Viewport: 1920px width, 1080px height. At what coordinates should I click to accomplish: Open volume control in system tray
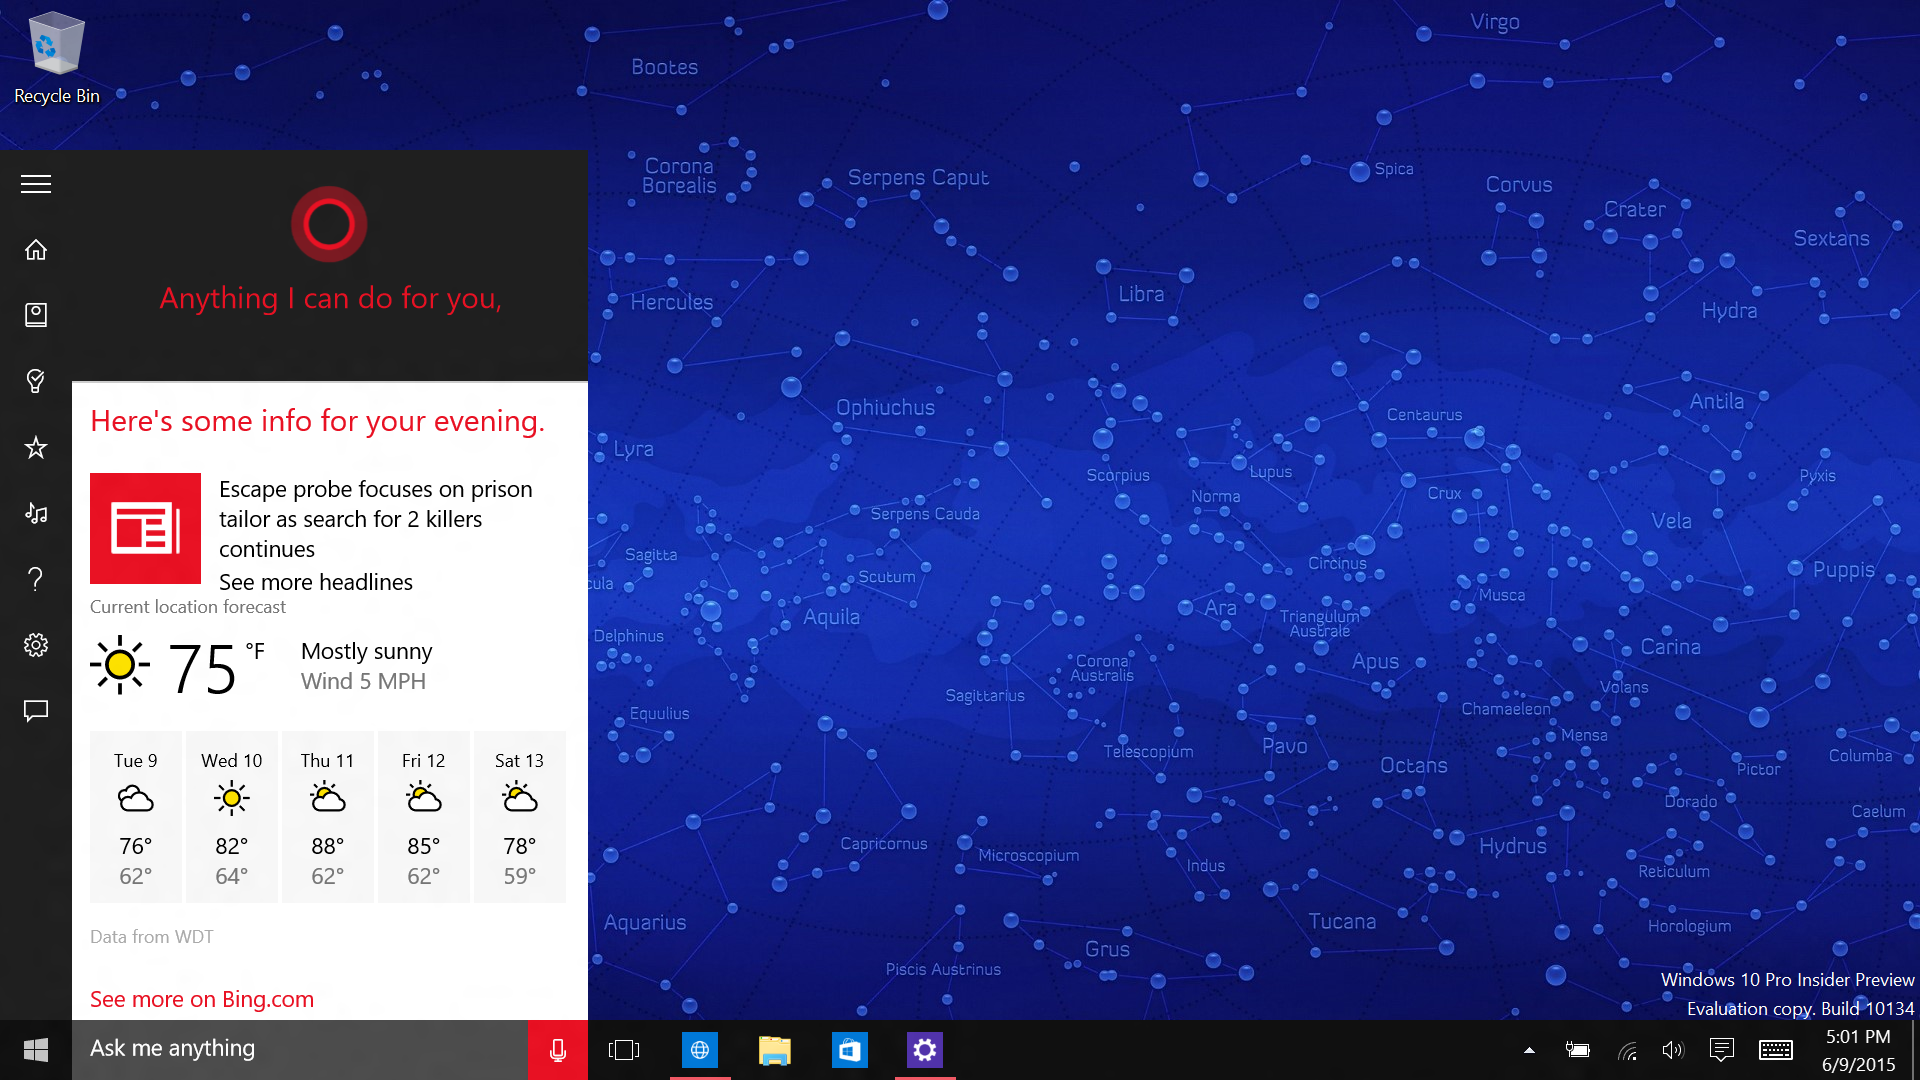tap(1672, 1050)
